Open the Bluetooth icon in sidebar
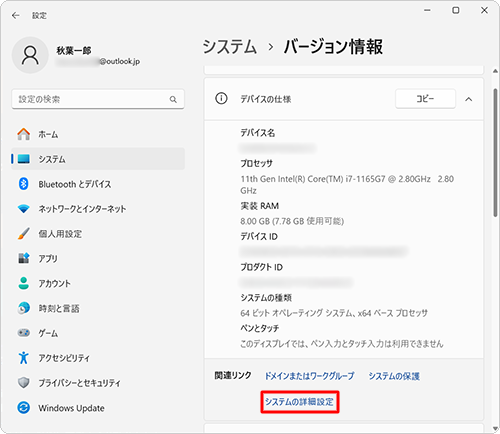The width and height of the screenshot is (500, 434). point(24,184)
